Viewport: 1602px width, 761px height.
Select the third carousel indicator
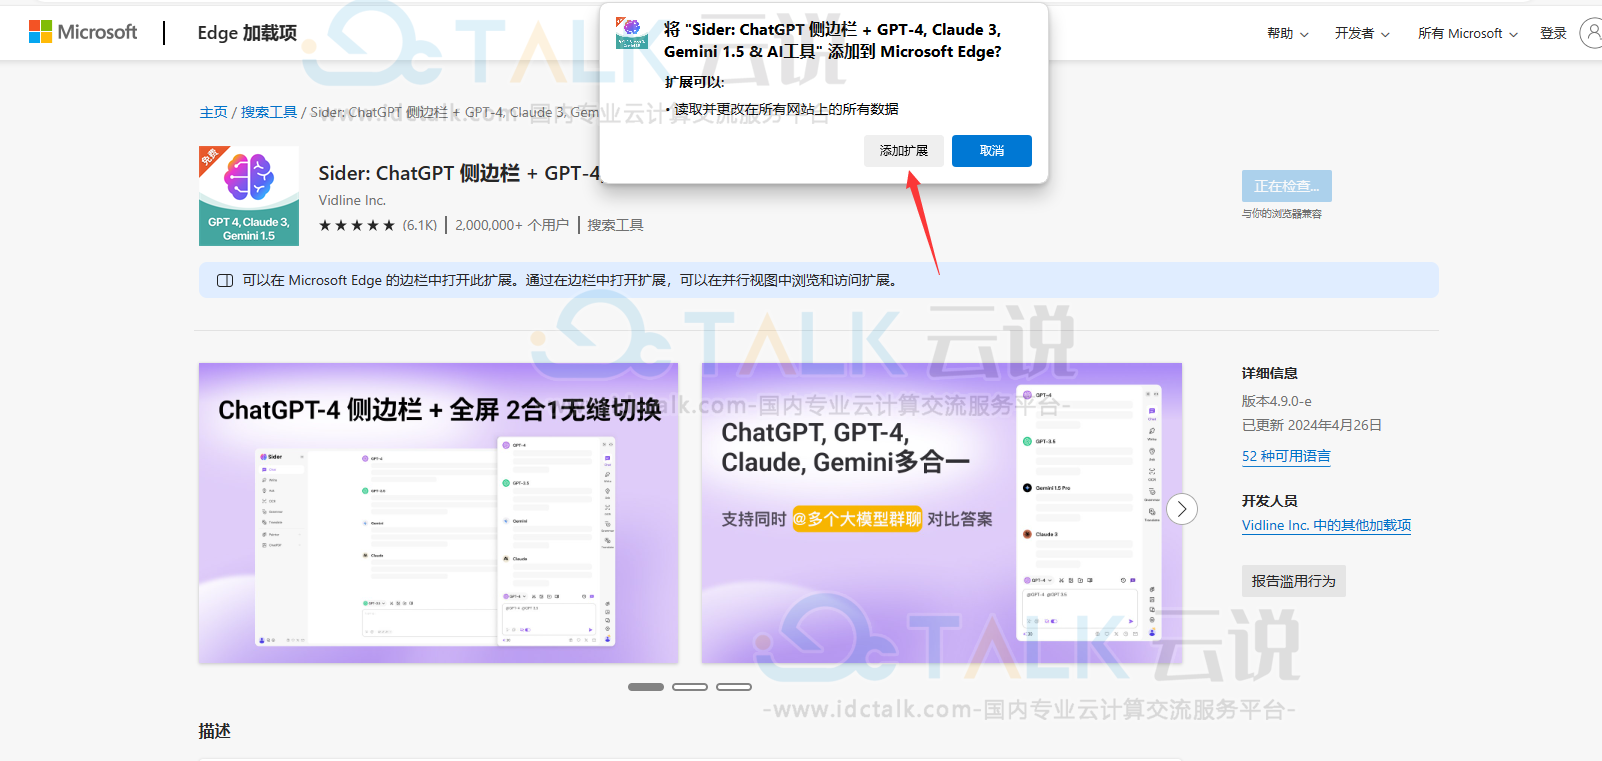tap(734, 687)
